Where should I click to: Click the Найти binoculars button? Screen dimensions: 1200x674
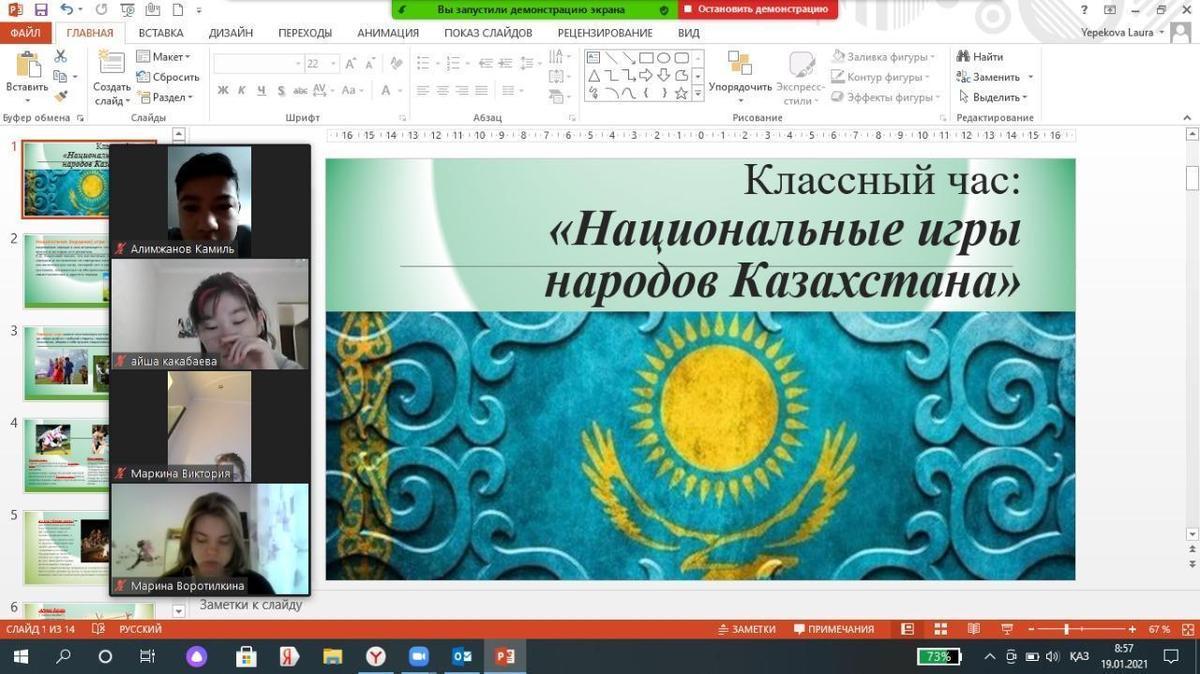pyautogui.click(x=980, y=57)
